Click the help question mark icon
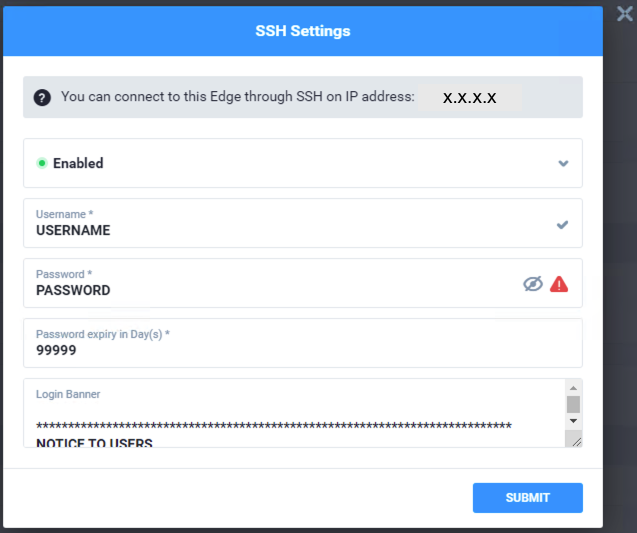Image resolution: width=637 pixels, height=533 pixels. pos(41,97)
